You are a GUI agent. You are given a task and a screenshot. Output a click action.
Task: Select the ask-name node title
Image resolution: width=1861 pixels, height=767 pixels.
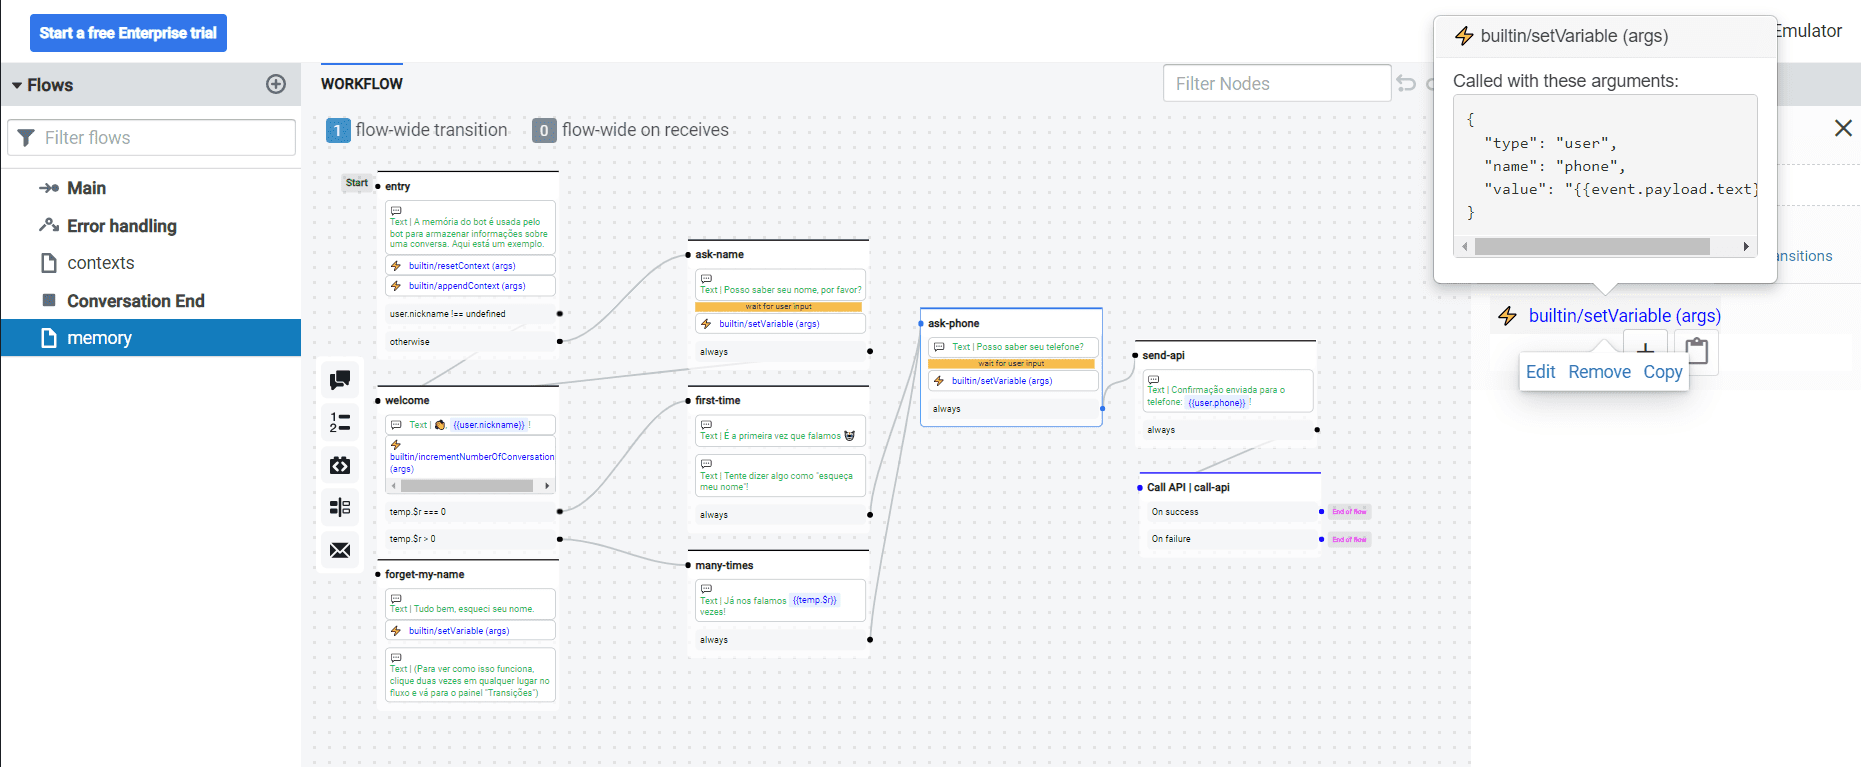(719, 254)
